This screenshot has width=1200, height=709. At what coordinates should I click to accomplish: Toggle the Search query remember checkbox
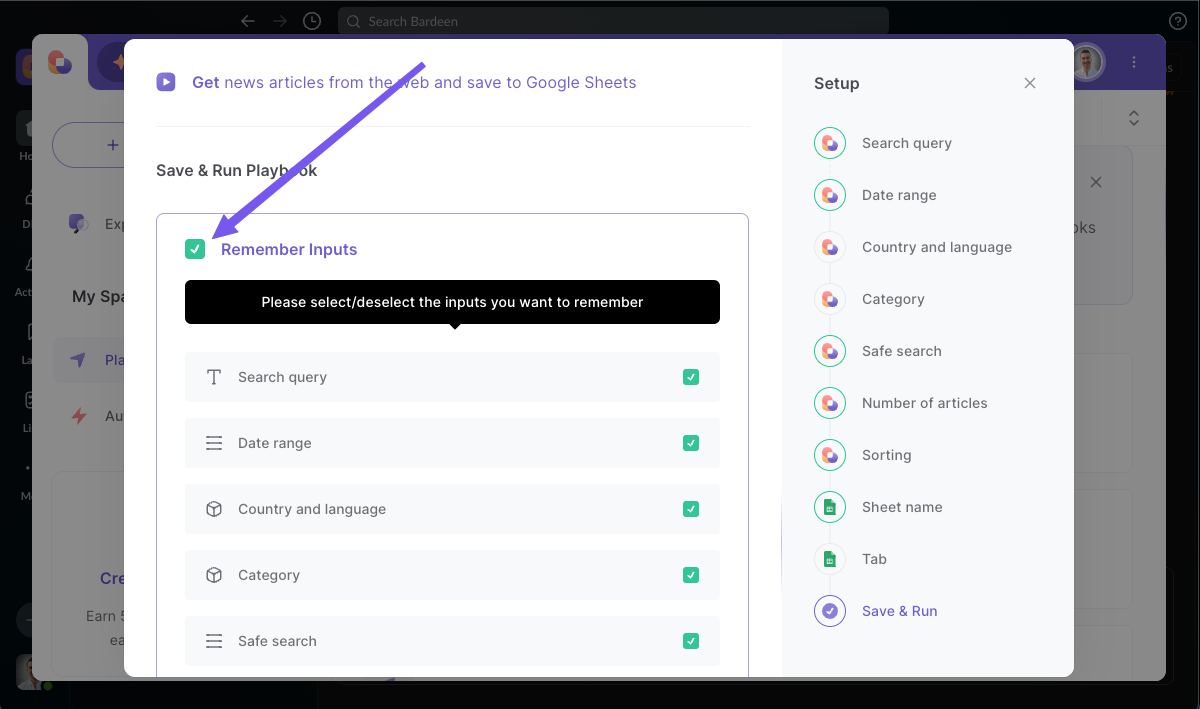point(691,377)
